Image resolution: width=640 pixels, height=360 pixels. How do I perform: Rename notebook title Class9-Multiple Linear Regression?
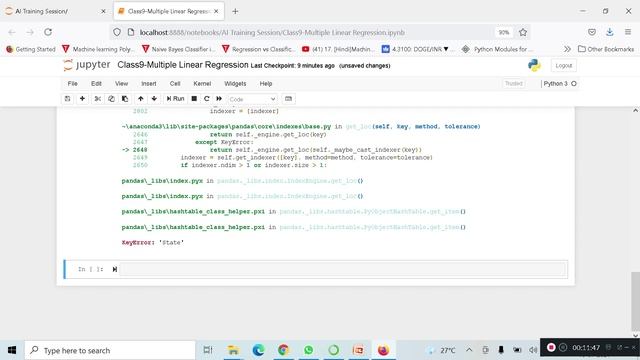(182, 65)
